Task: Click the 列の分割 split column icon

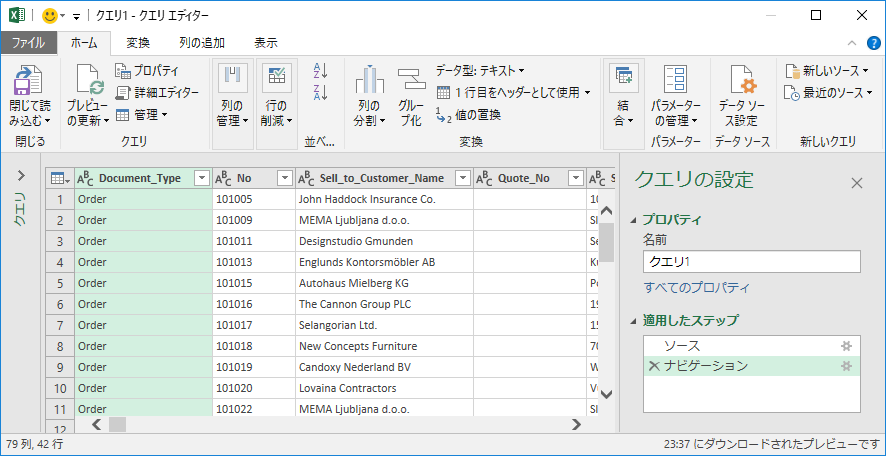Action: 368,81
